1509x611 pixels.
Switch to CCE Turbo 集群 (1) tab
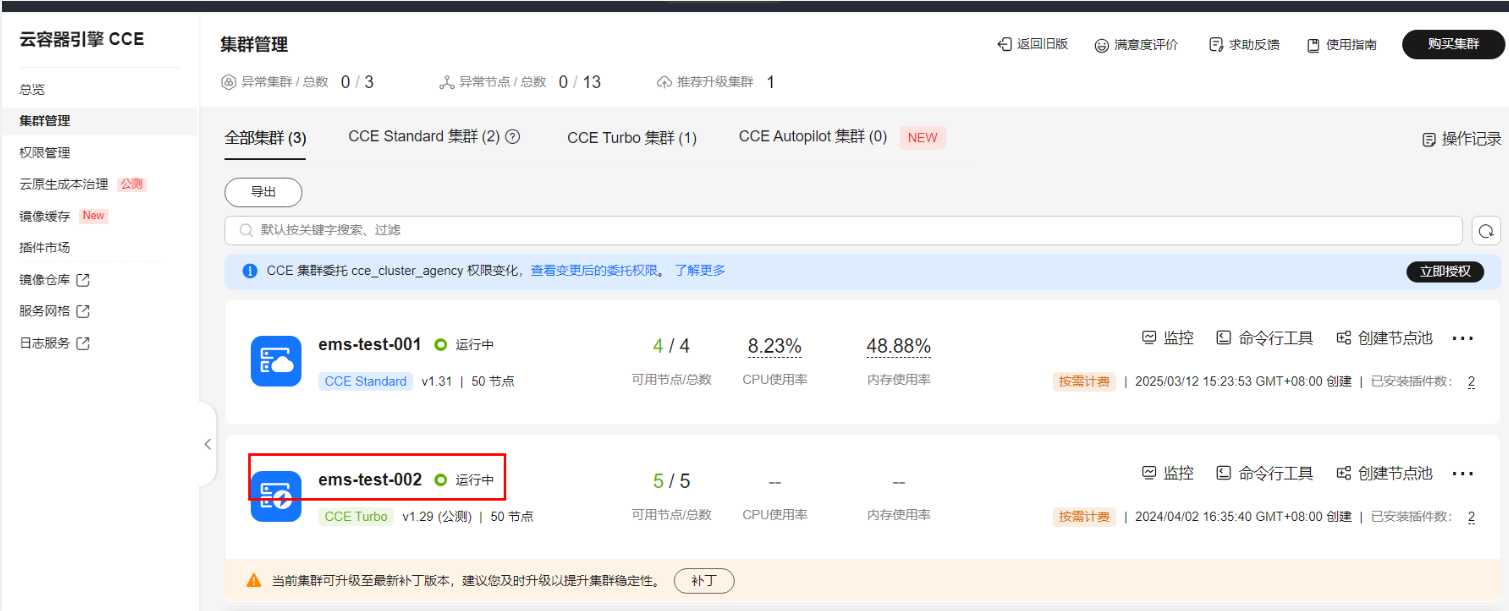(x=632, y=138)
